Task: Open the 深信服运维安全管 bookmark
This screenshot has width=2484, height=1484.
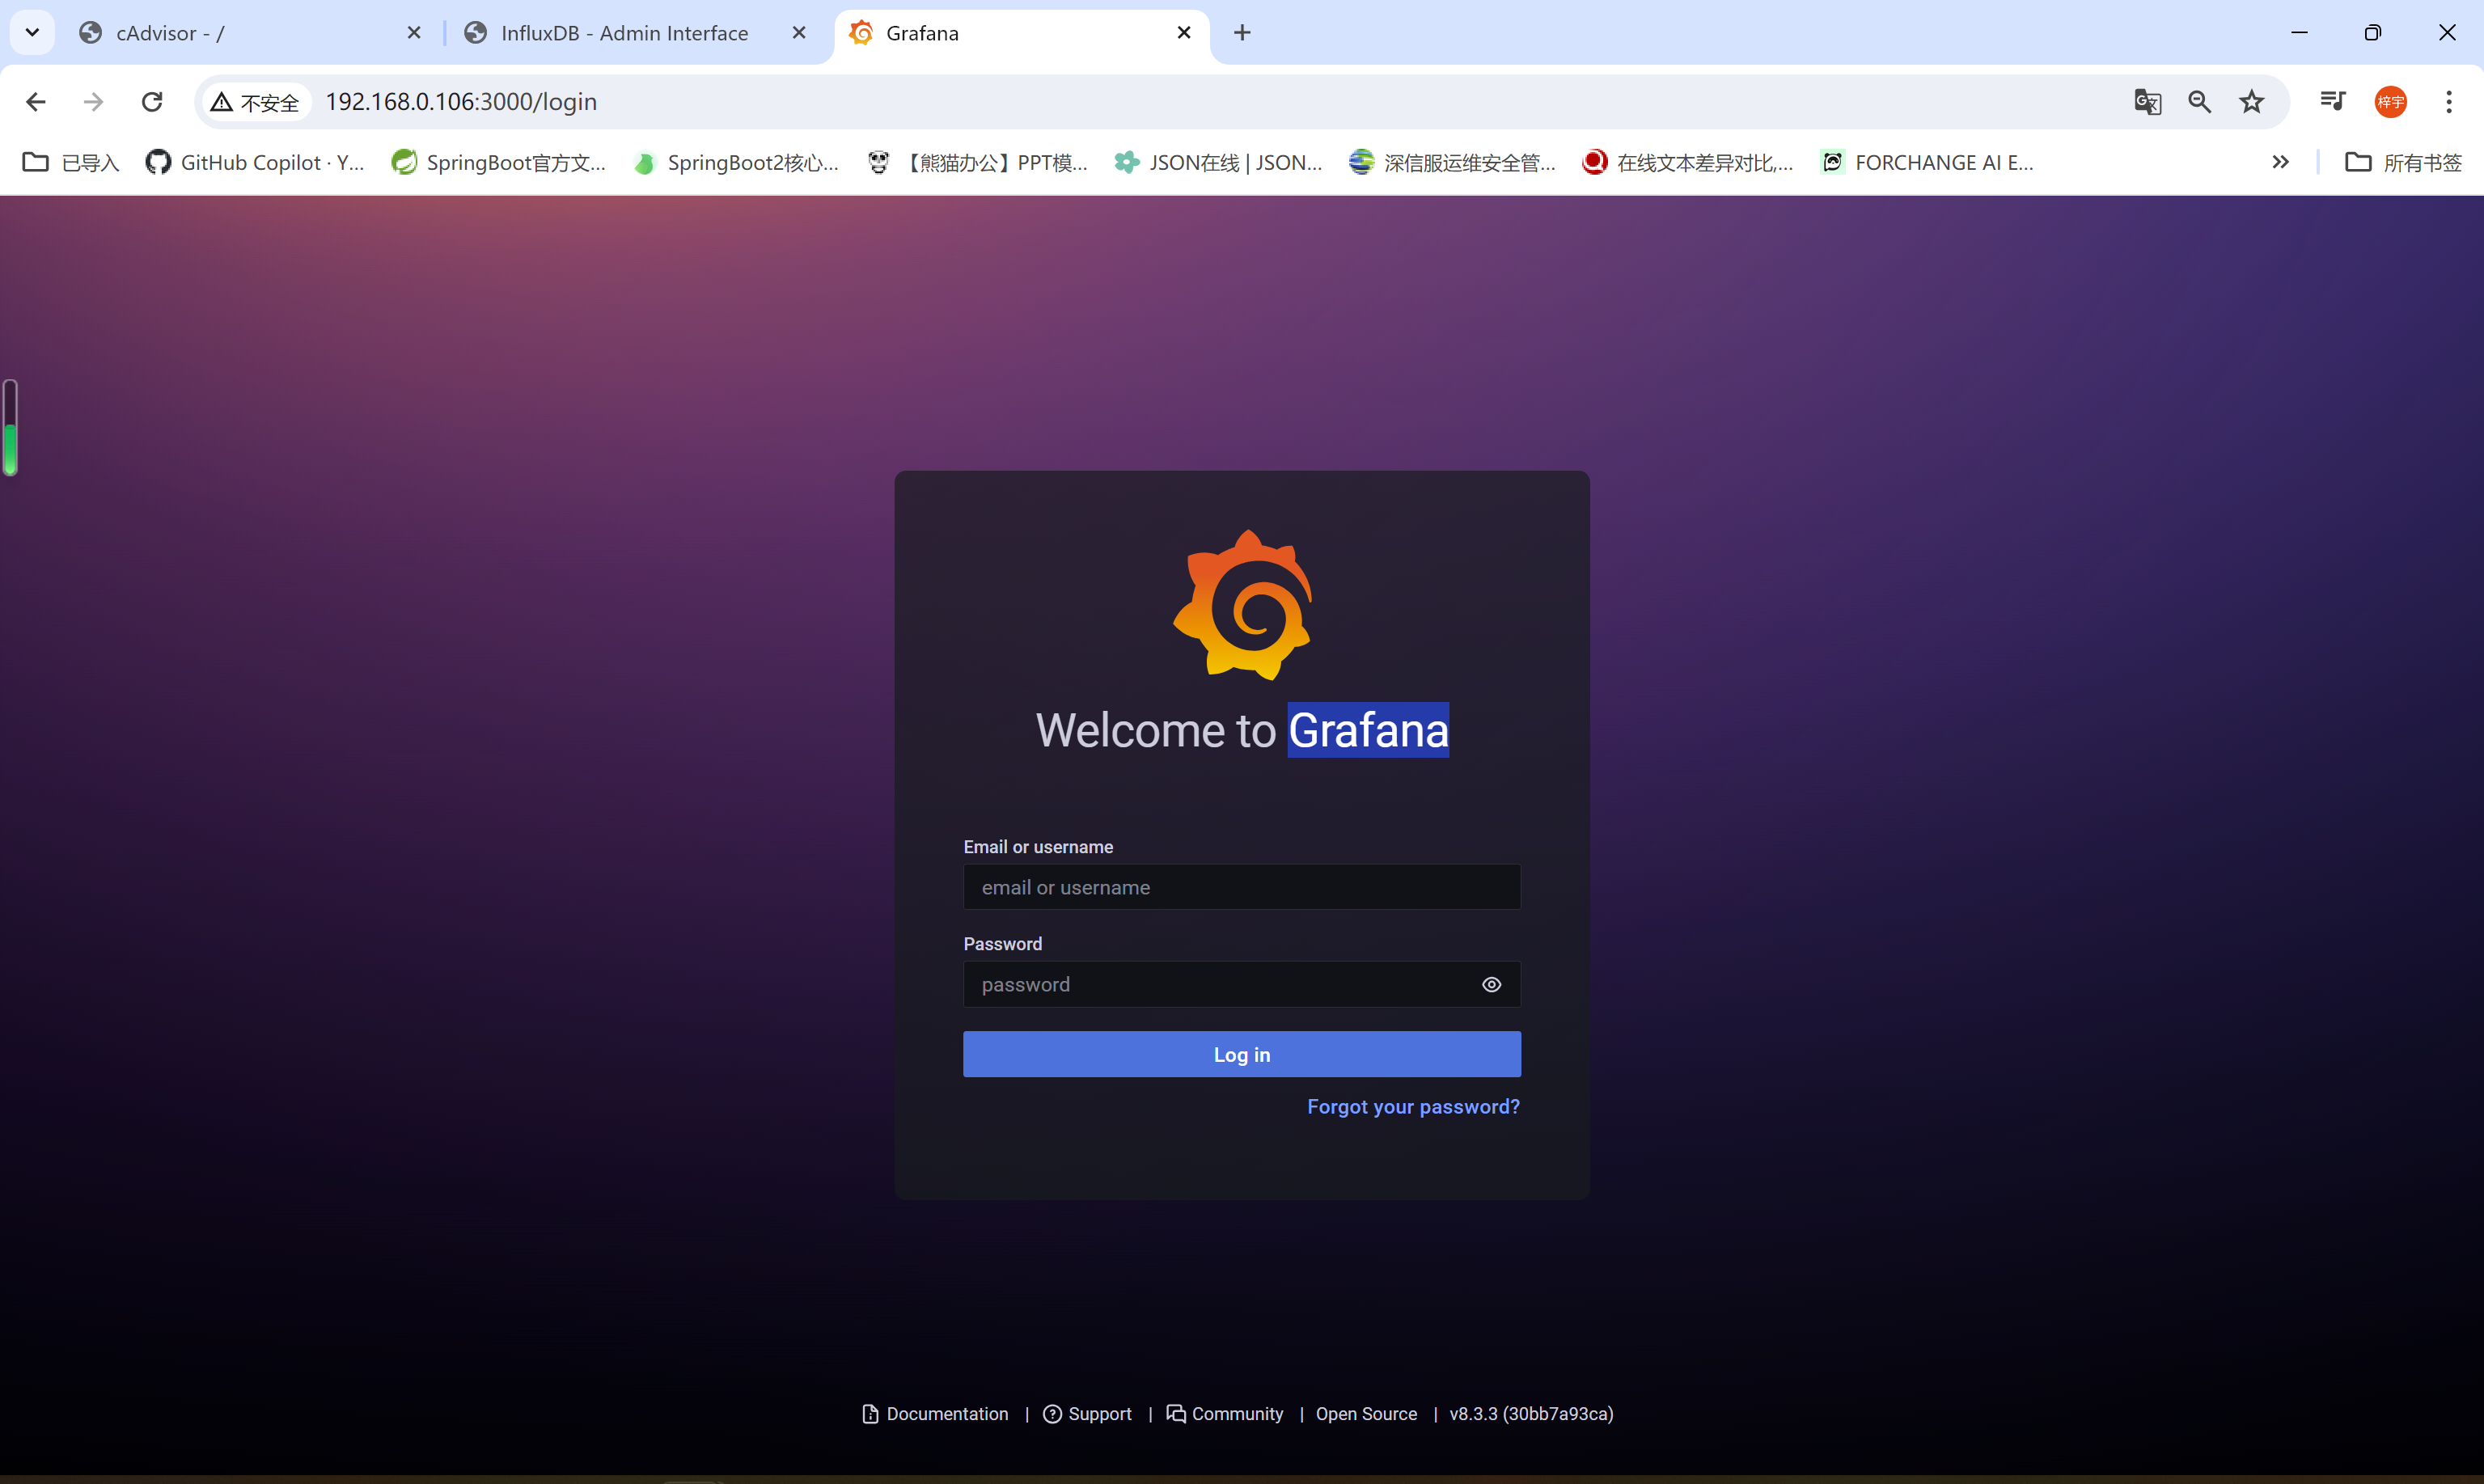Action: (x=1452, y=162)
